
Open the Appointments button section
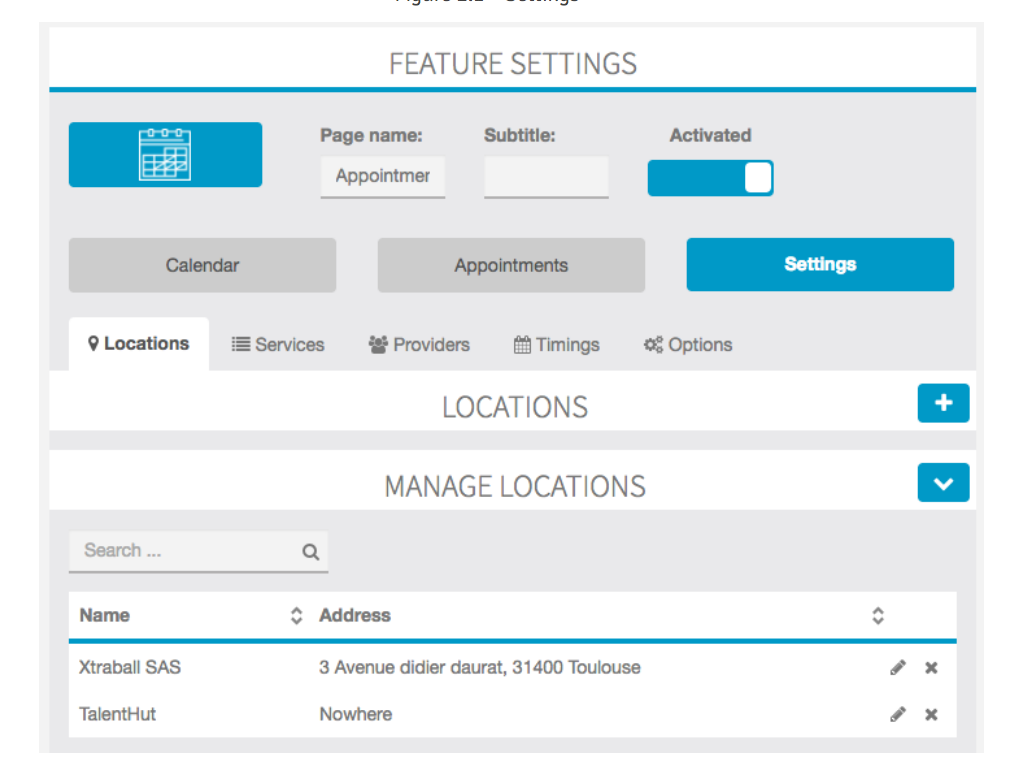tap(511, 265)
